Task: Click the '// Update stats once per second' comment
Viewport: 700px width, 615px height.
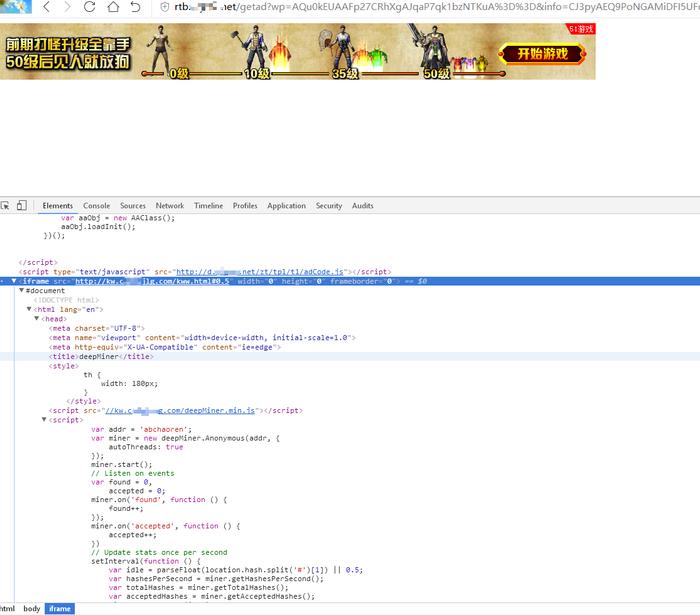Action: click(x=159, y=553)
